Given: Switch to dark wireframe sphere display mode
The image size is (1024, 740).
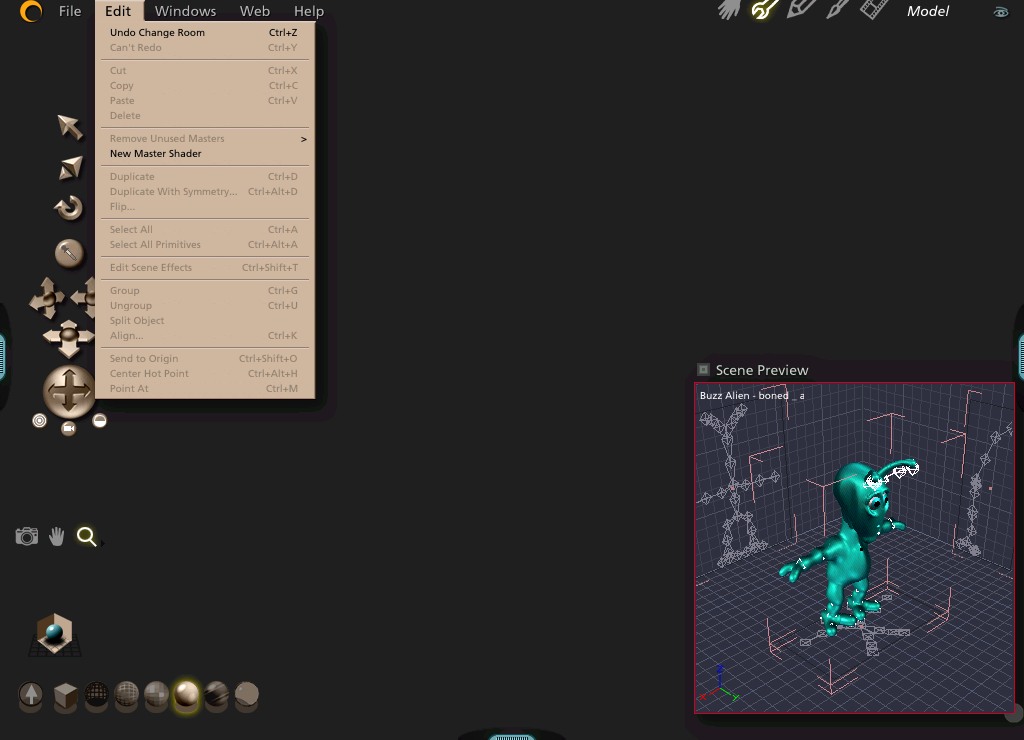Looking at the screenshot, I should [x=96, y=694].
